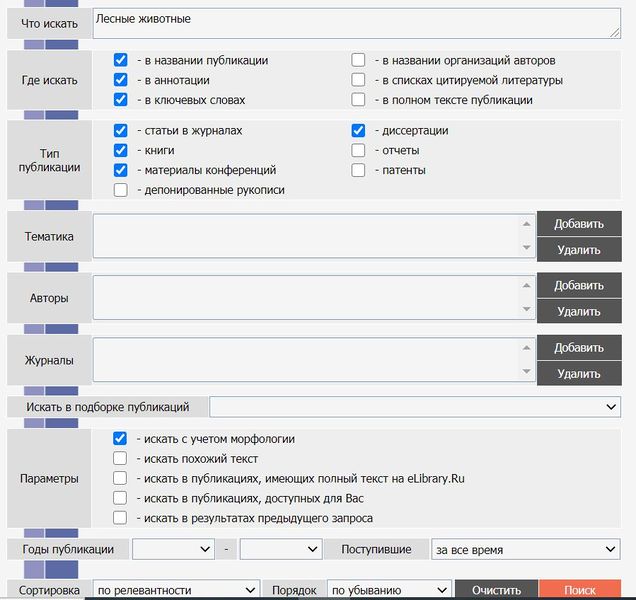The image size is (636, 600).
Task: Enable 'депонированные рукописи' checkbox
Action: (120, 190)
